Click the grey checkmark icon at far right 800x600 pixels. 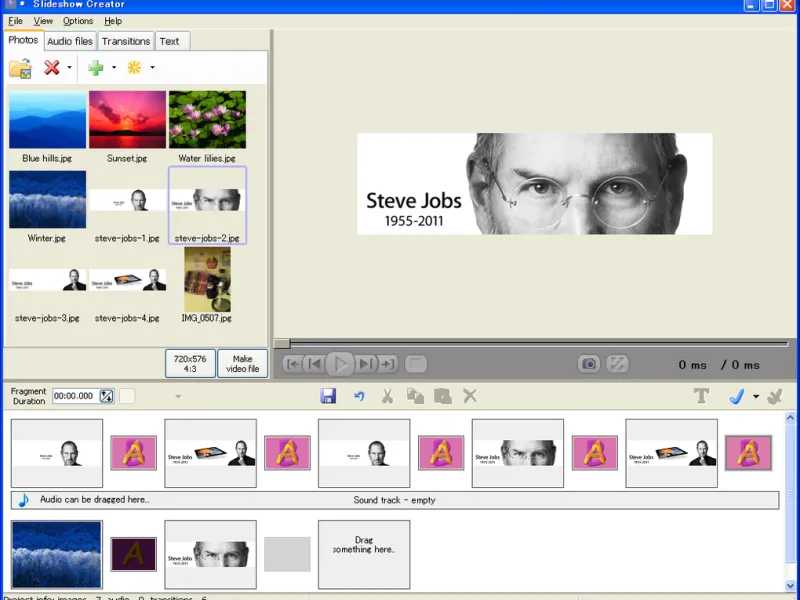point(774,396)
